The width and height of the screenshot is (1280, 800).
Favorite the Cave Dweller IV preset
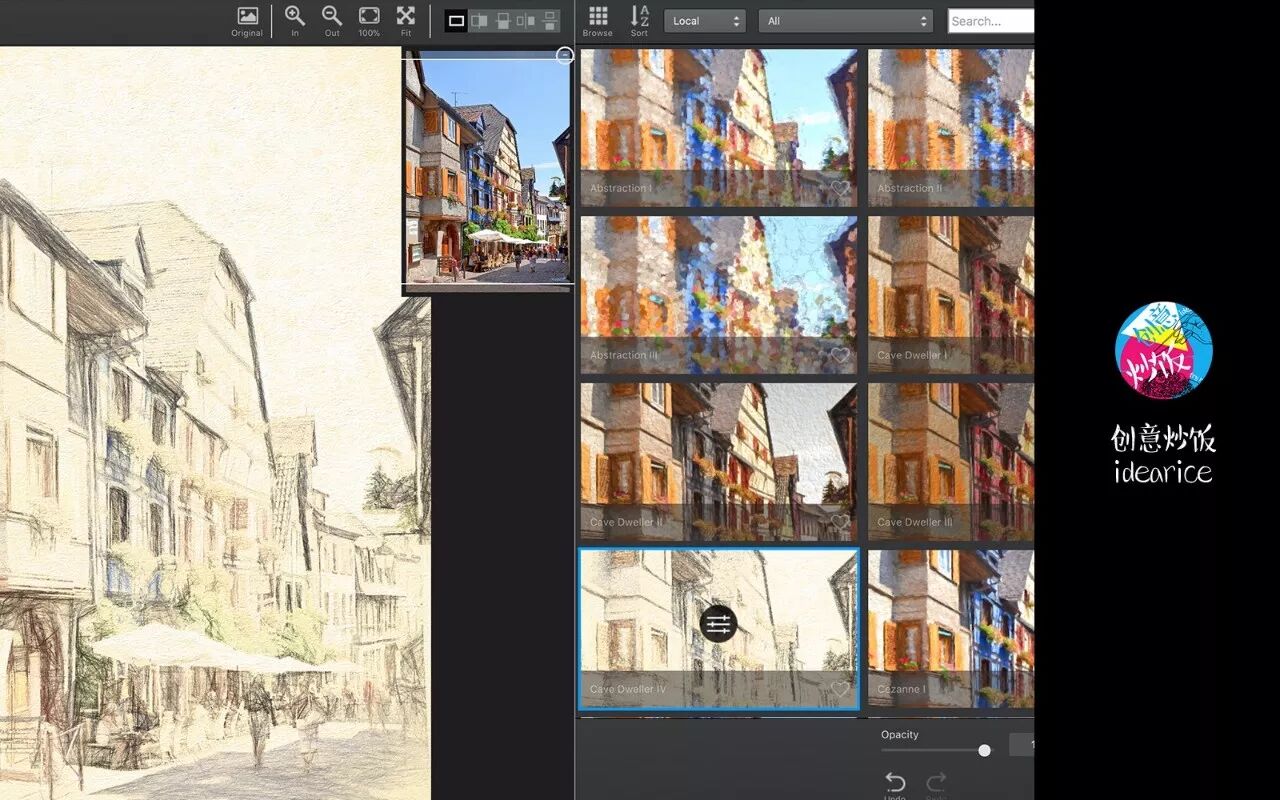click(840, 689)
